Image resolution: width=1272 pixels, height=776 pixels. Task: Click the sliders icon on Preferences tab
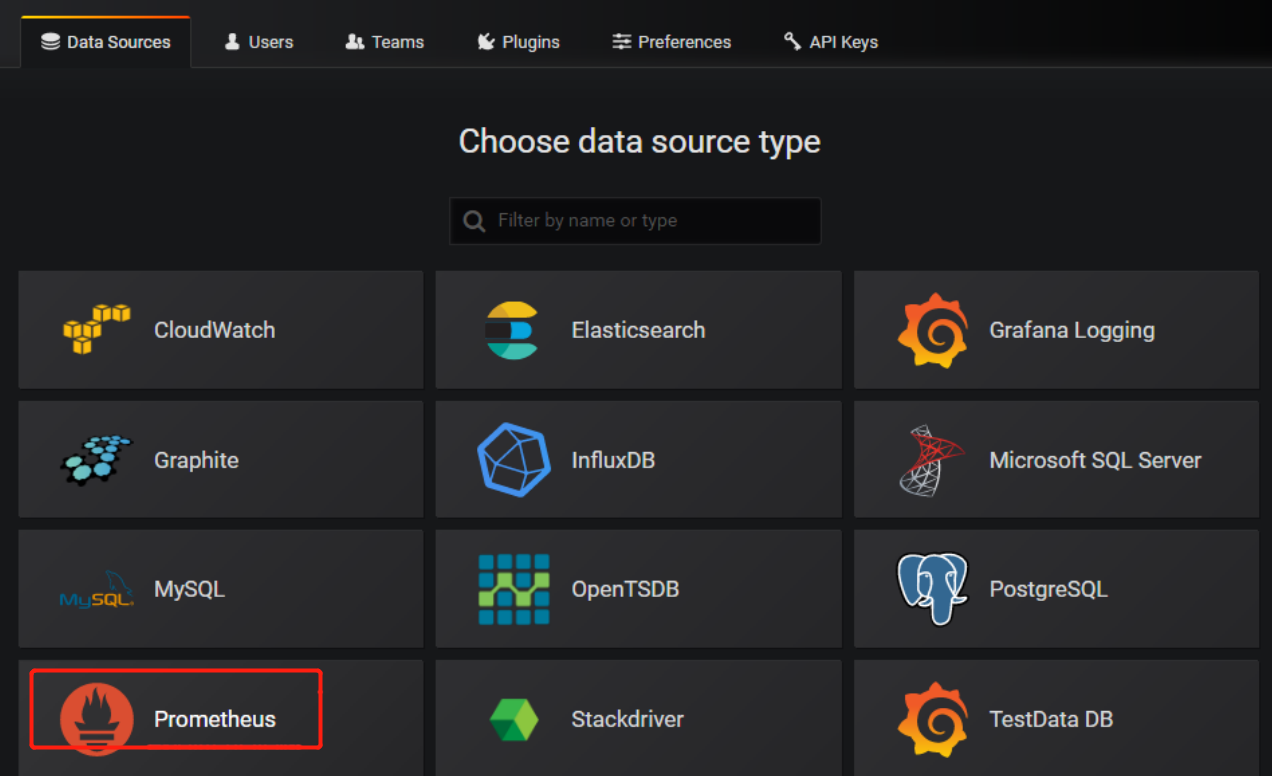[622, 42]
